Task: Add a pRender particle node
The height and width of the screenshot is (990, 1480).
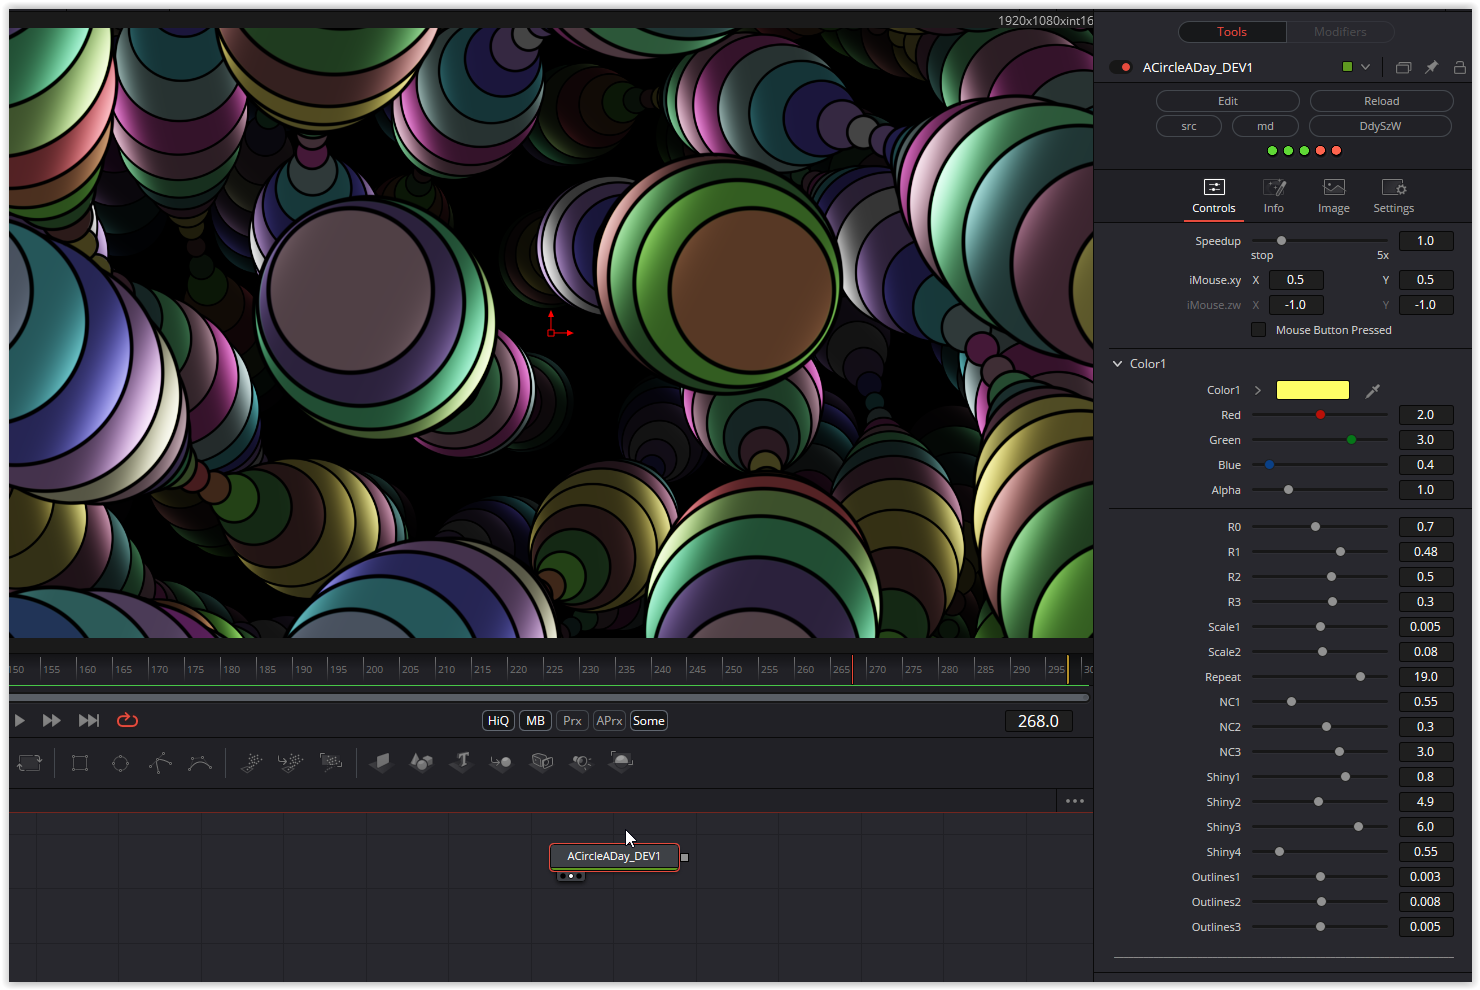Action: tap(331, 763)
